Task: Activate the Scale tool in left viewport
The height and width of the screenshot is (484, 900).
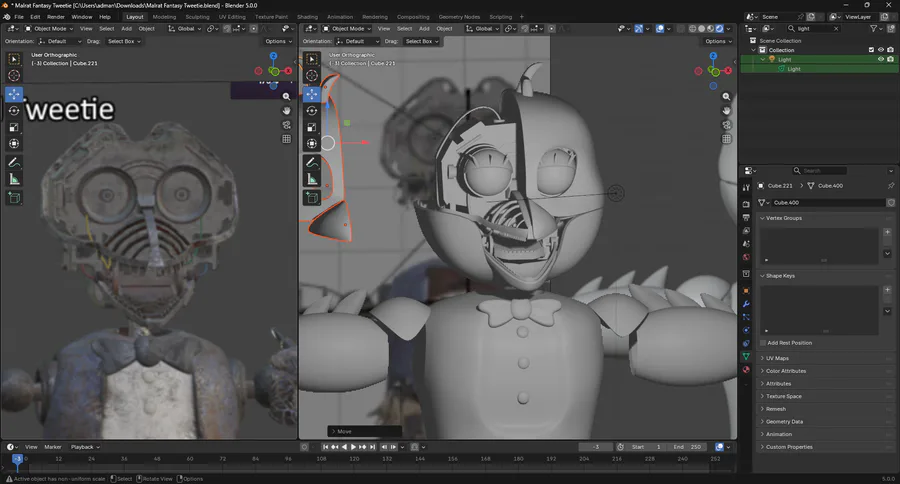Action: click(14, 127)
